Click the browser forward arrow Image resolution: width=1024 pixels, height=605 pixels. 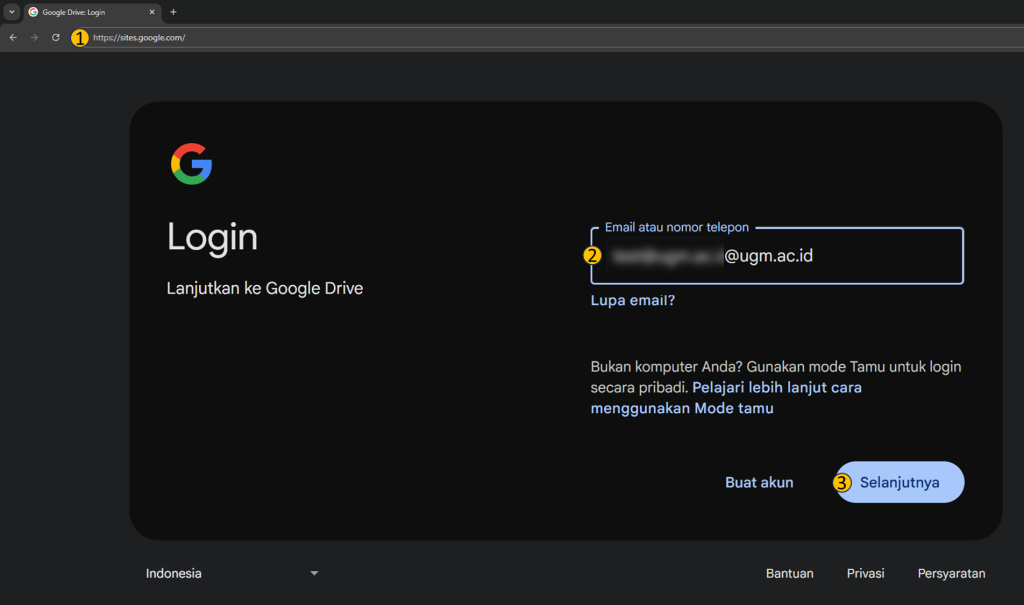coord(34,37)
